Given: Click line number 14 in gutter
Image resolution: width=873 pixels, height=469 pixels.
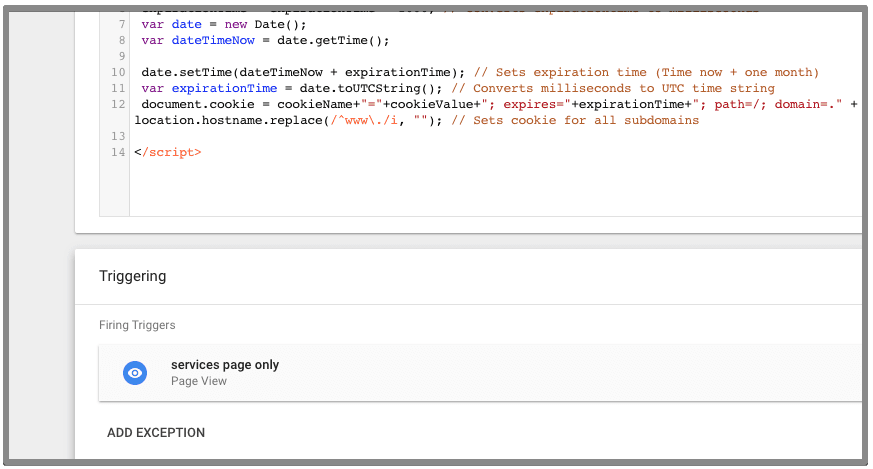Looking at the screenshot, I should click(118, 152).
